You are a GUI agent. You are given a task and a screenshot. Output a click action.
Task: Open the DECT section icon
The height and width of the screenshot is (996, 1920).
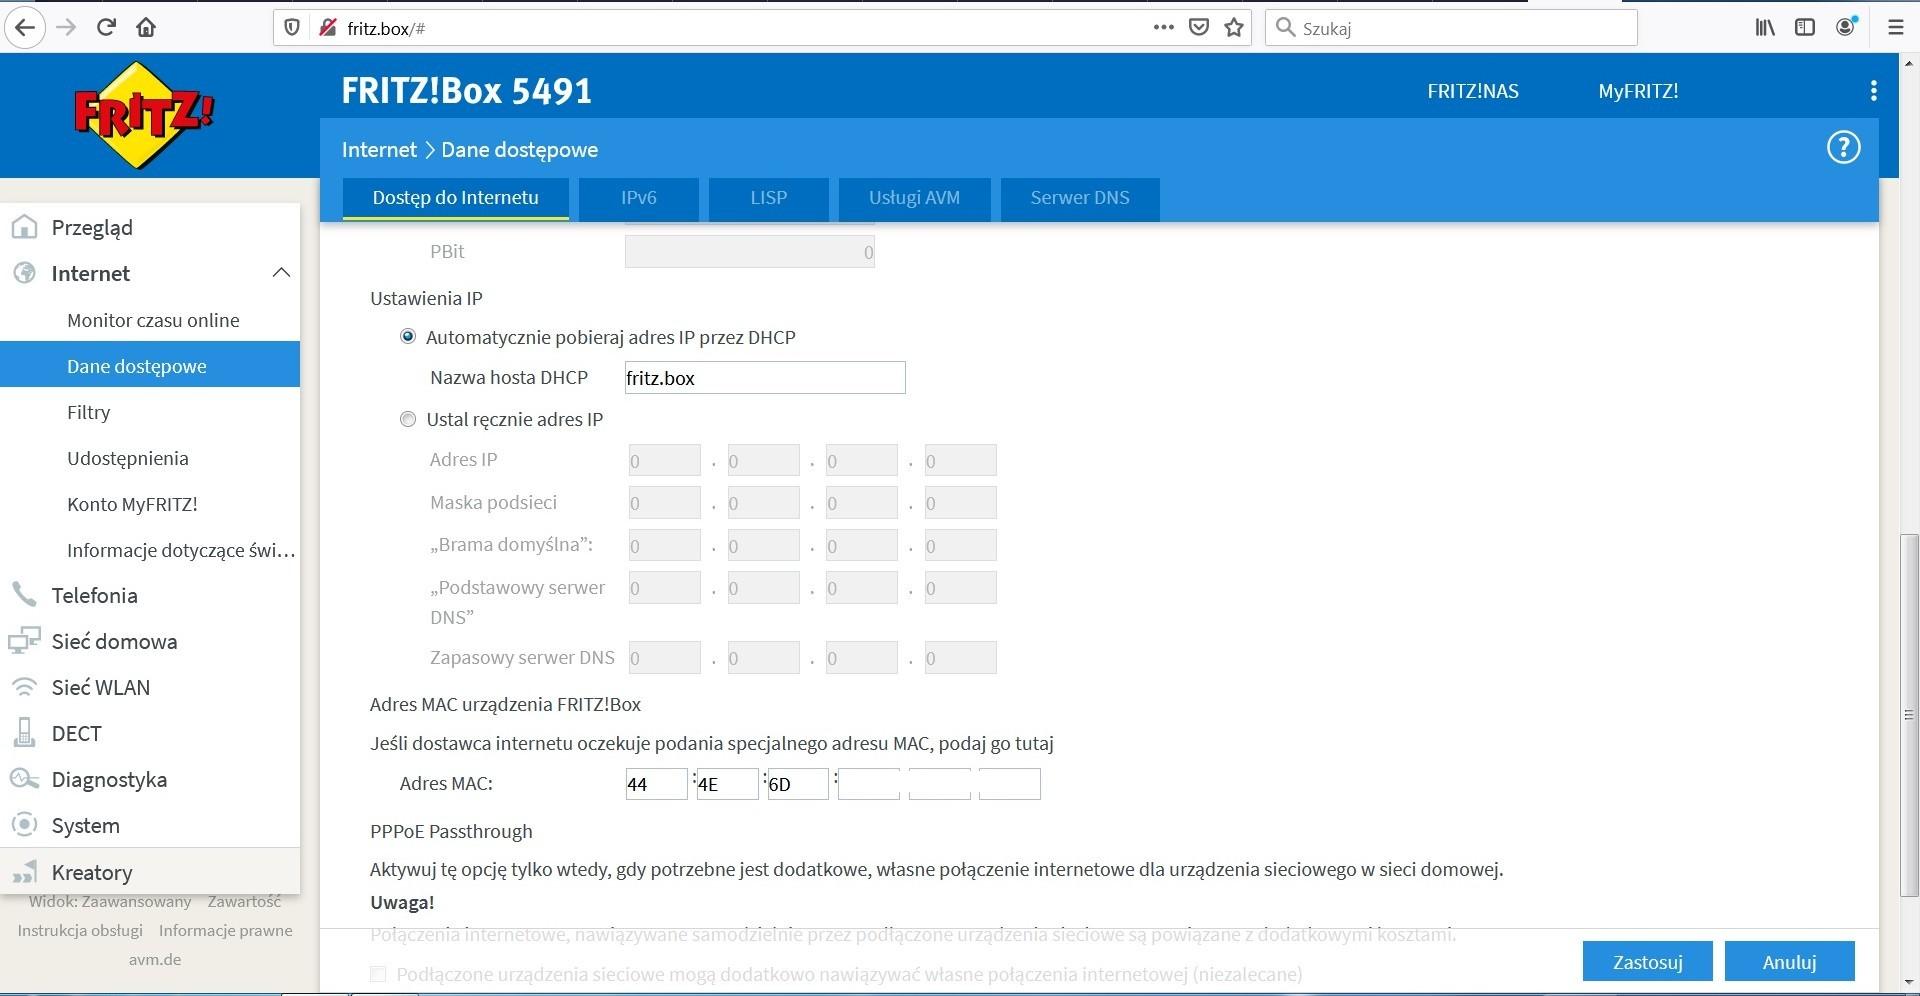coord(24,733)
